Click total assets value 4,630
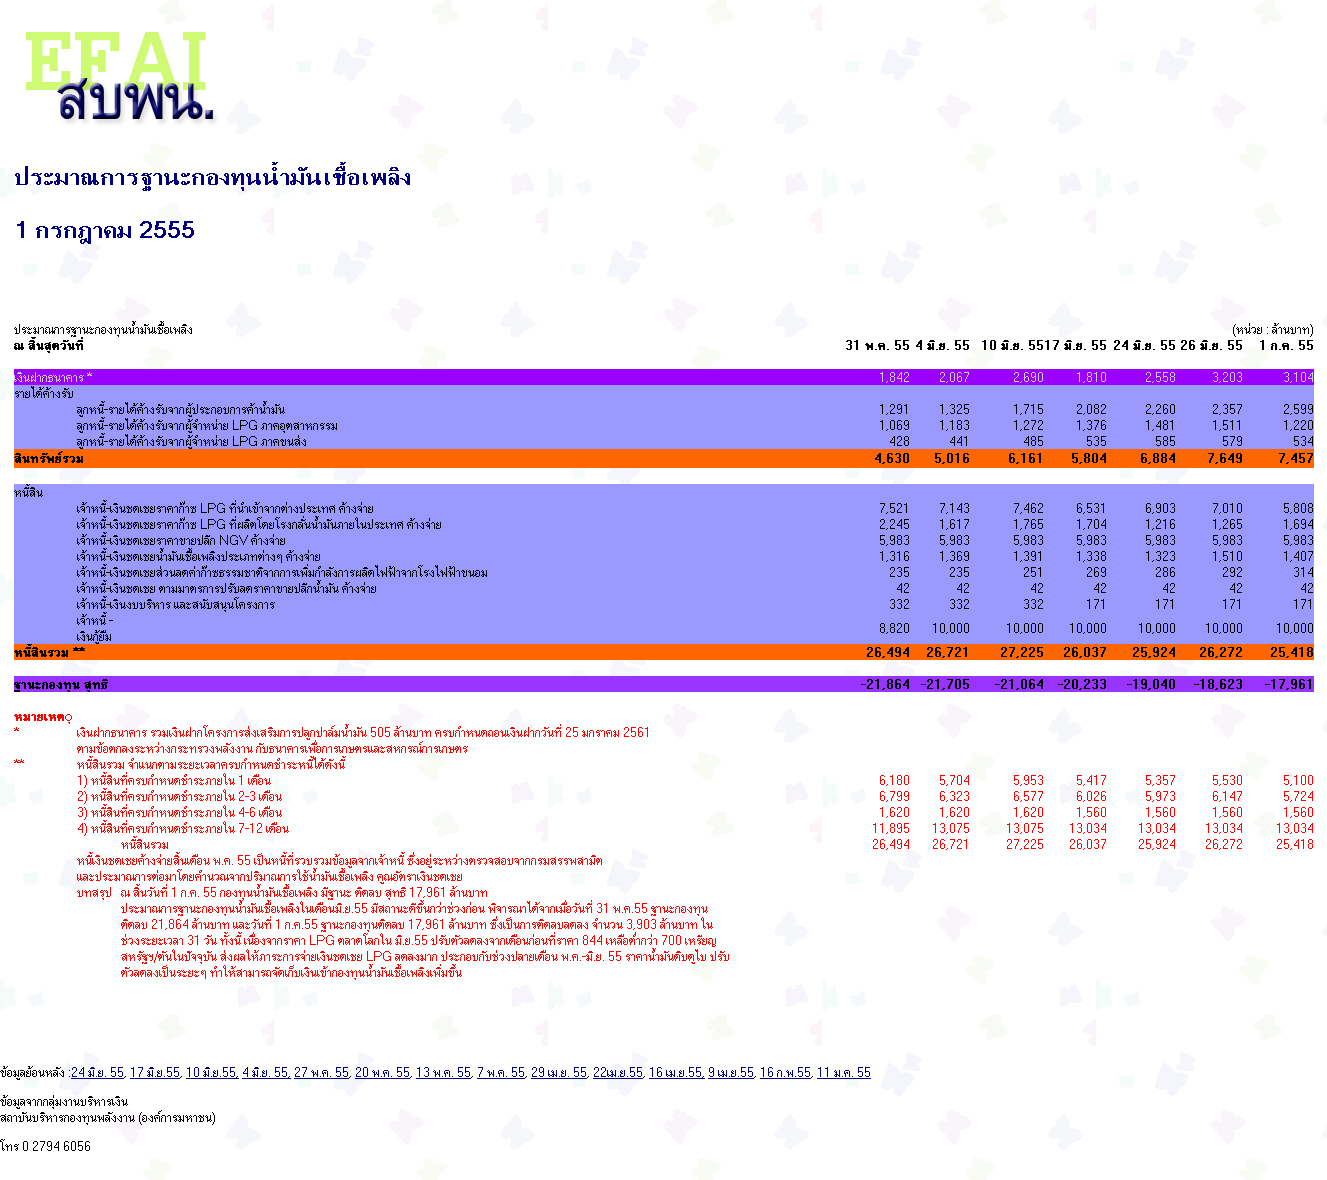This screenshot has height=1180, width=1327. point(892,459)
